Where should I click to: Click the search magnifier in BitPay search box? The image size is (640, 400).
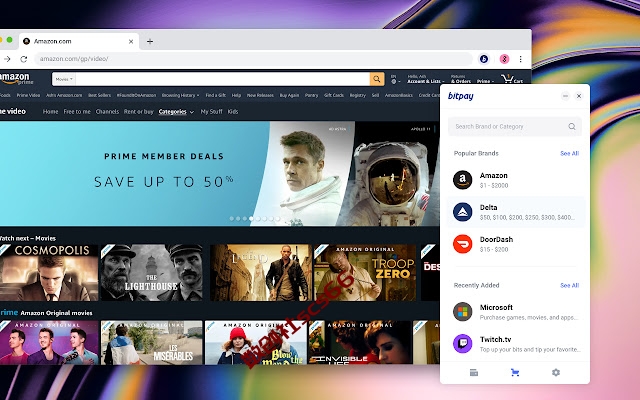coord(572,127)
